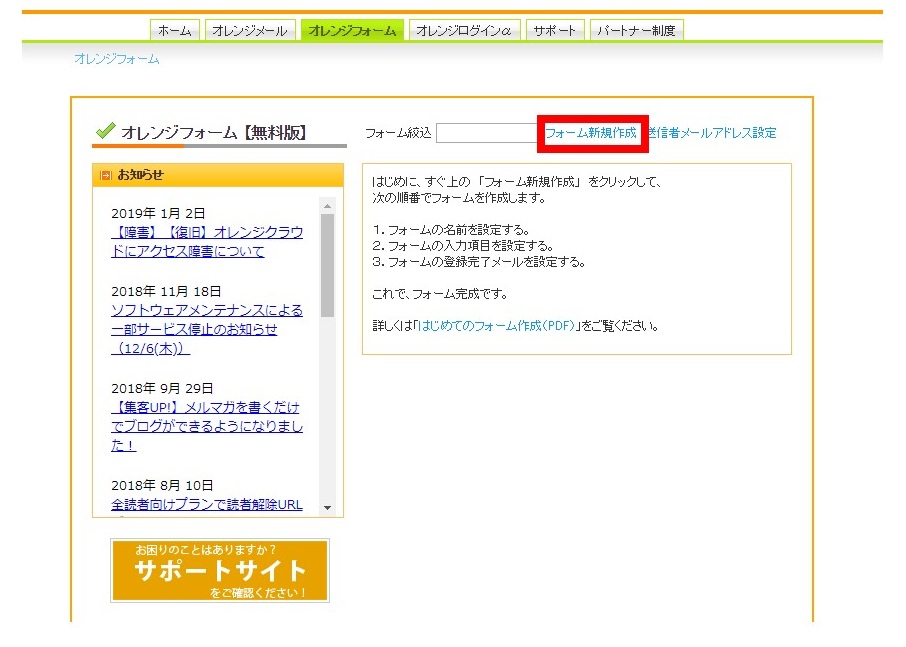Click the news panel scrollbar thumb
906x647 pixels.
click(327, 265)
